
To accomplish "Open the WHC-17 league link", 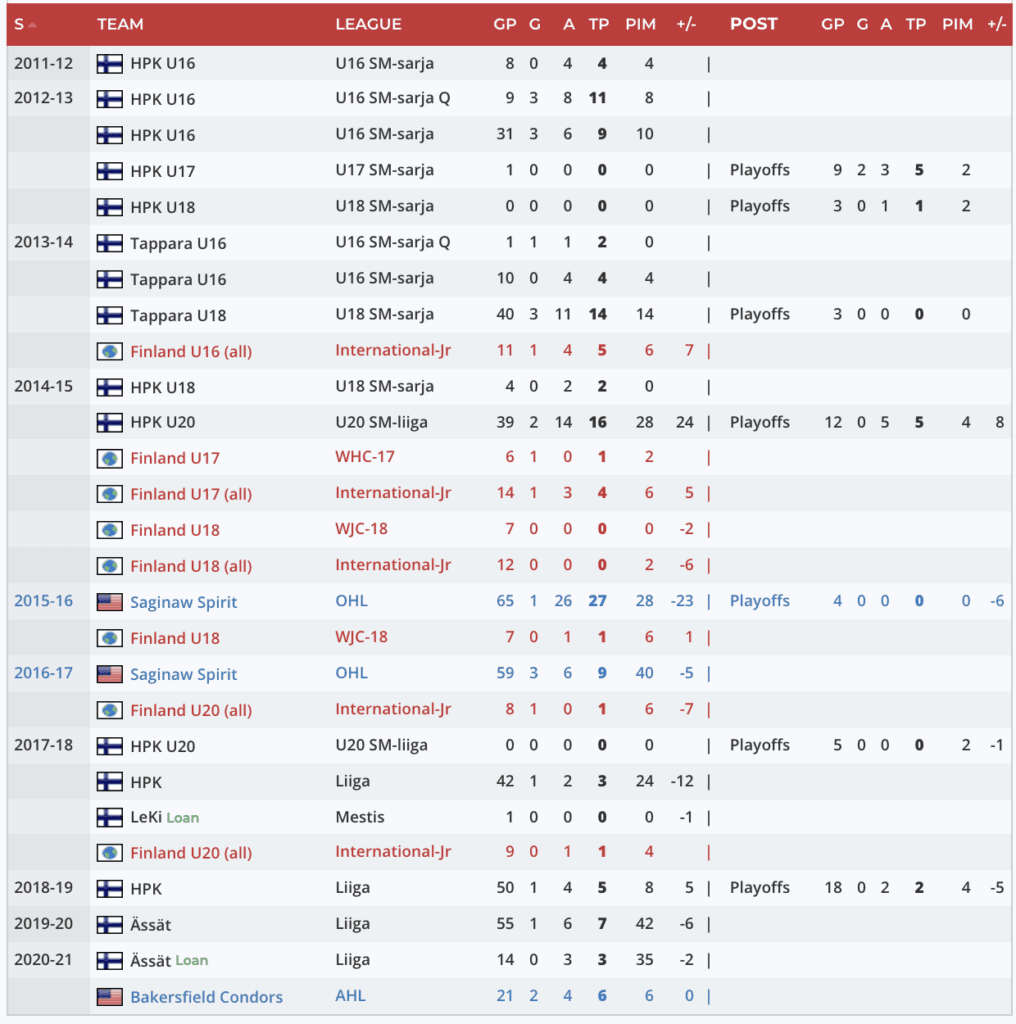I will pyautogui.click(x=365, y=457).
